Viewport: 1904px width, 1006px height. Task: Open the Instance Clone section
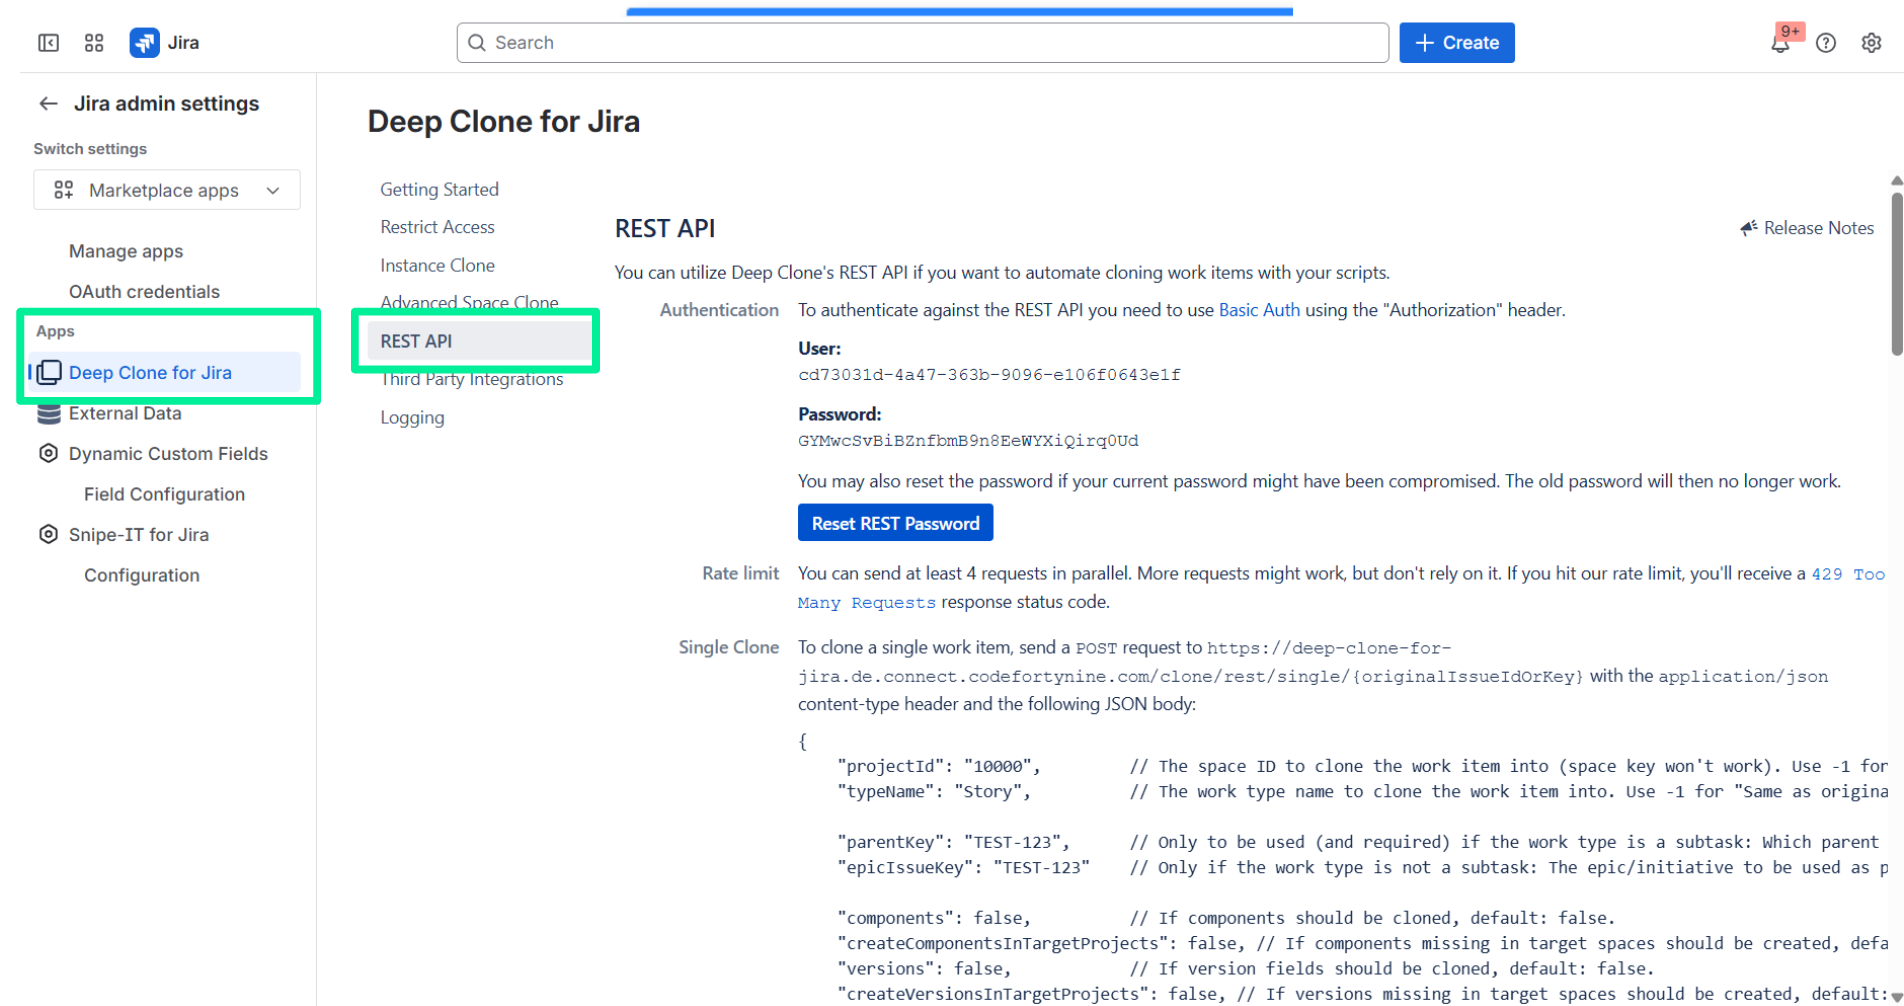pos(437,265)
